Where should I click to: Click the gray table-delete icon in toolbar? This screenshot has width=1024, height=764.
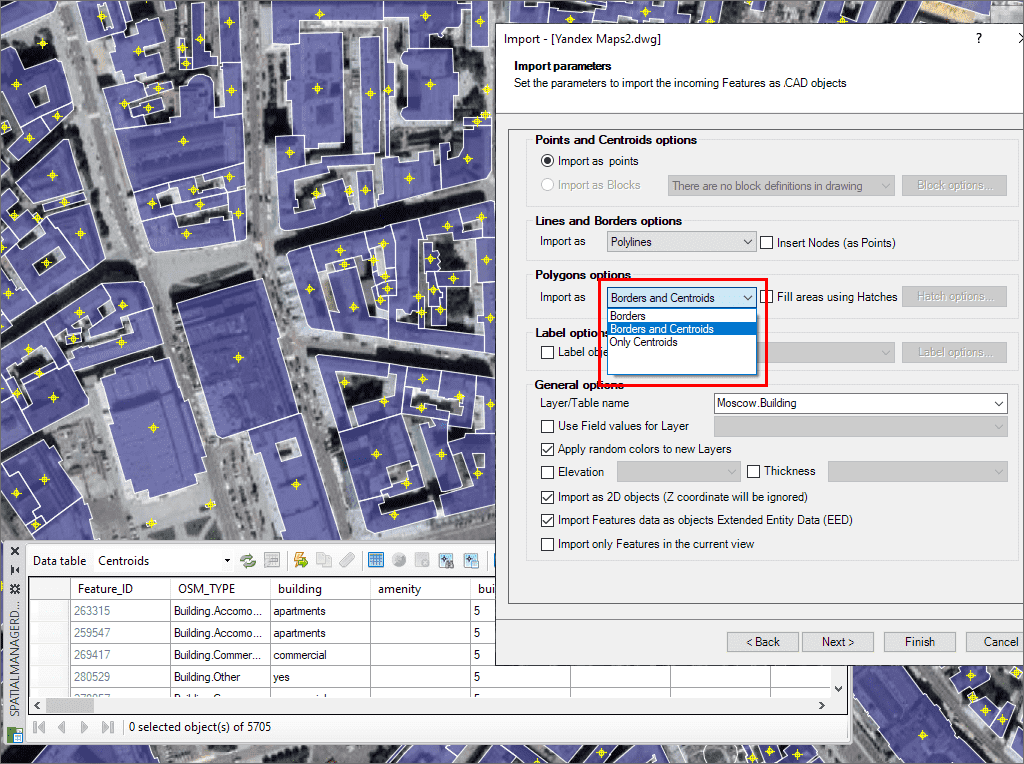422,560
